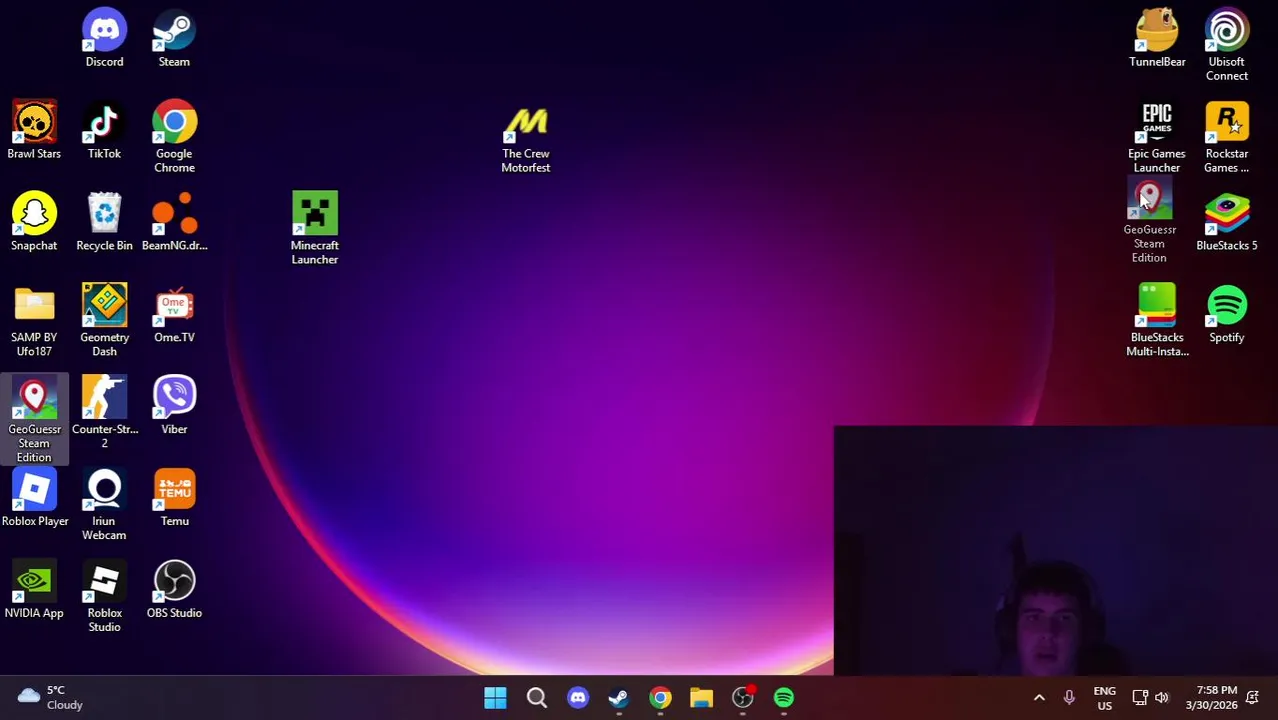Select the Spotify desktop shortcut
Screen dimensions: 1278x720
pos(1227,314)
